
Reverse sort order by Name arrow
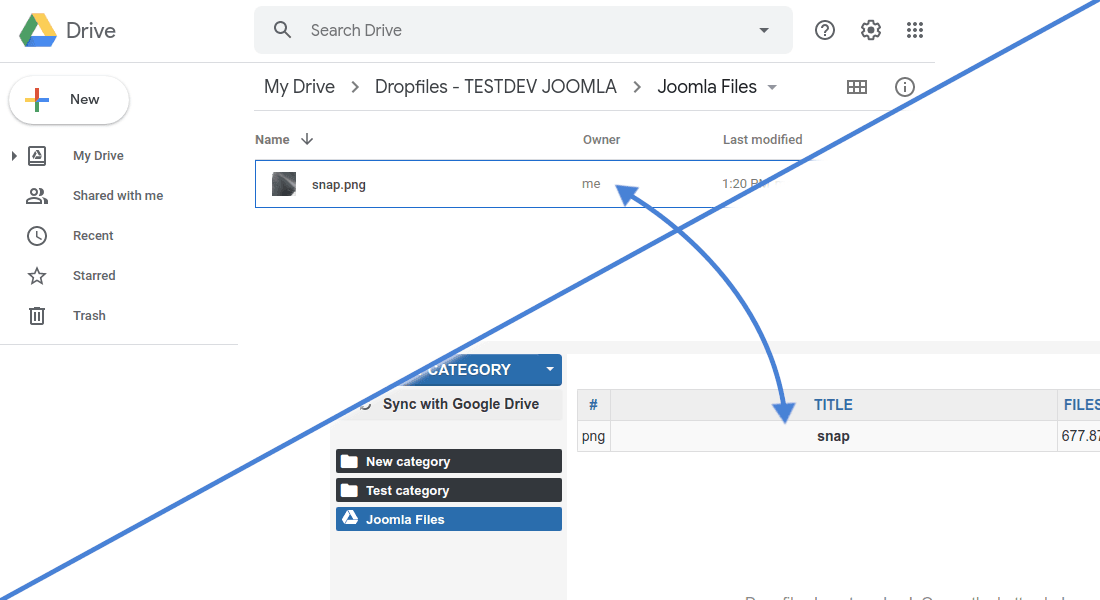point(307,140)
